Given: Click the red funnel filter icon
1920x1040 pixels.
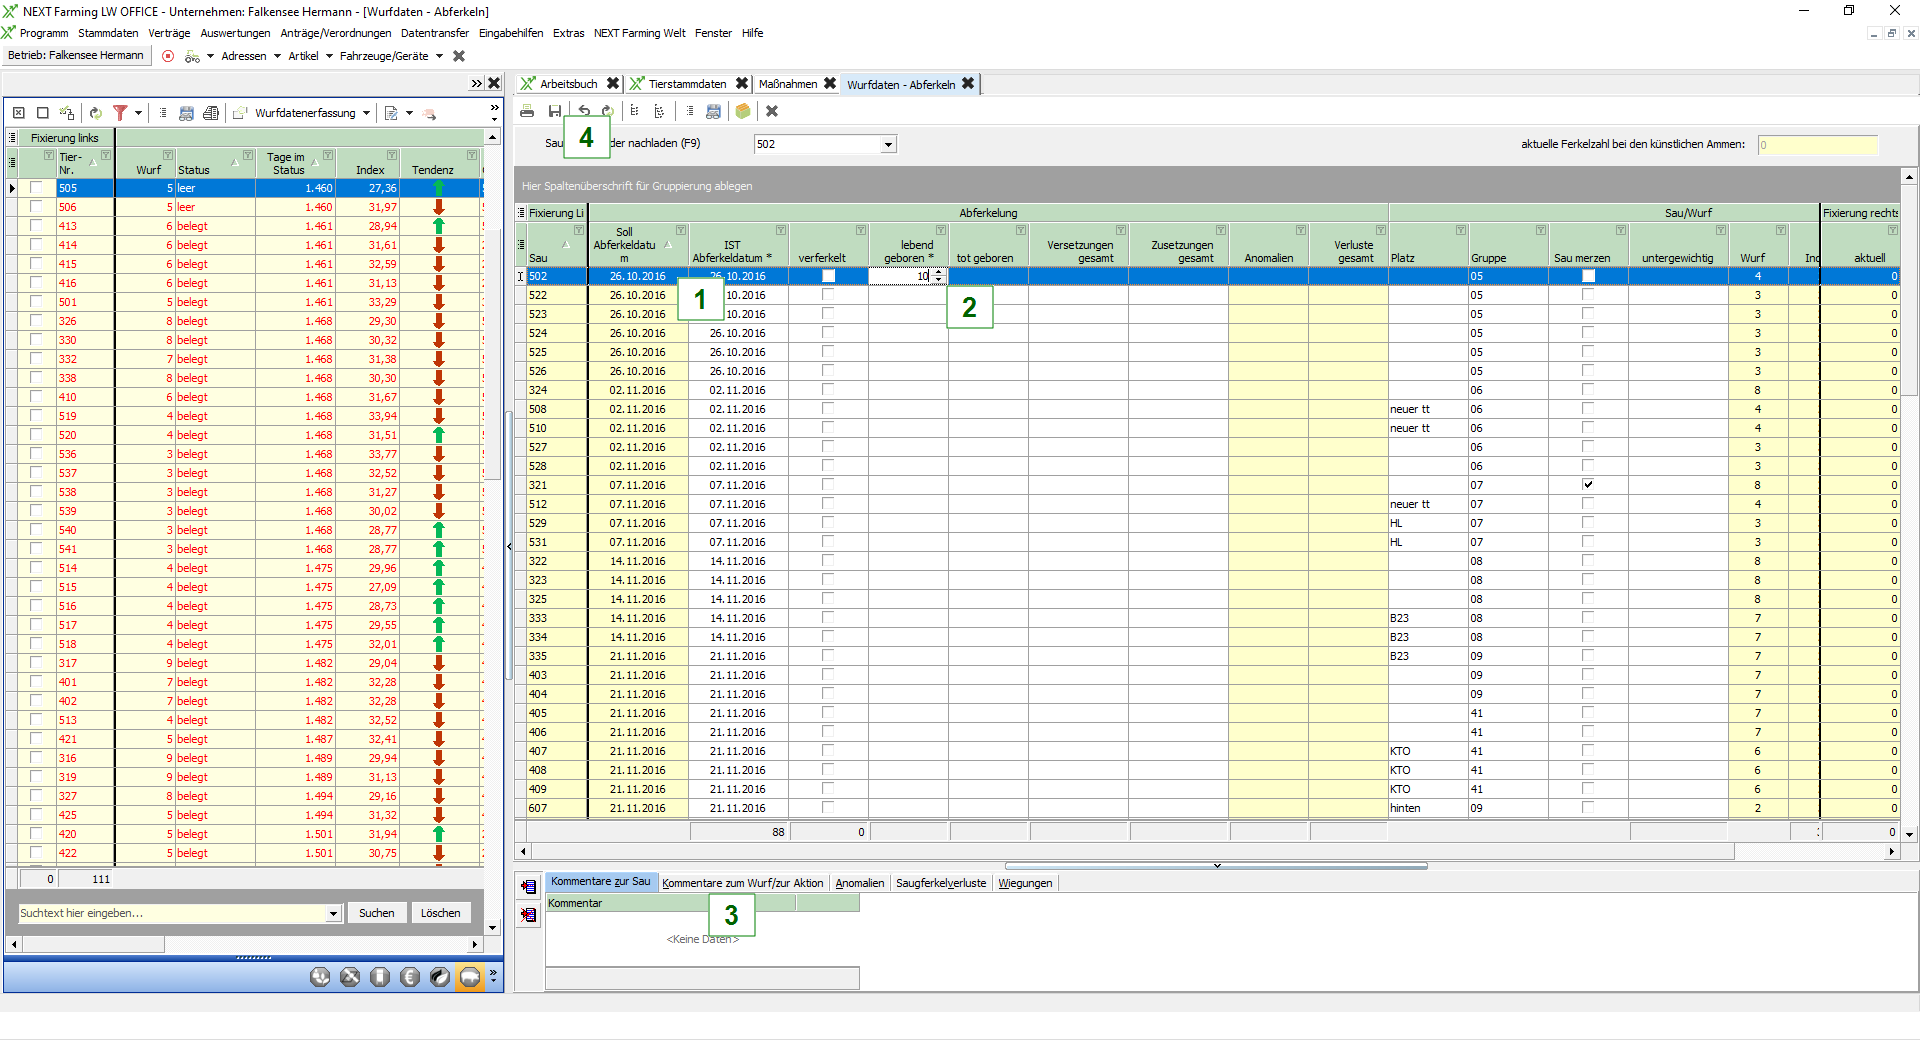Looking at the screenshot, I should coord(120,113).
